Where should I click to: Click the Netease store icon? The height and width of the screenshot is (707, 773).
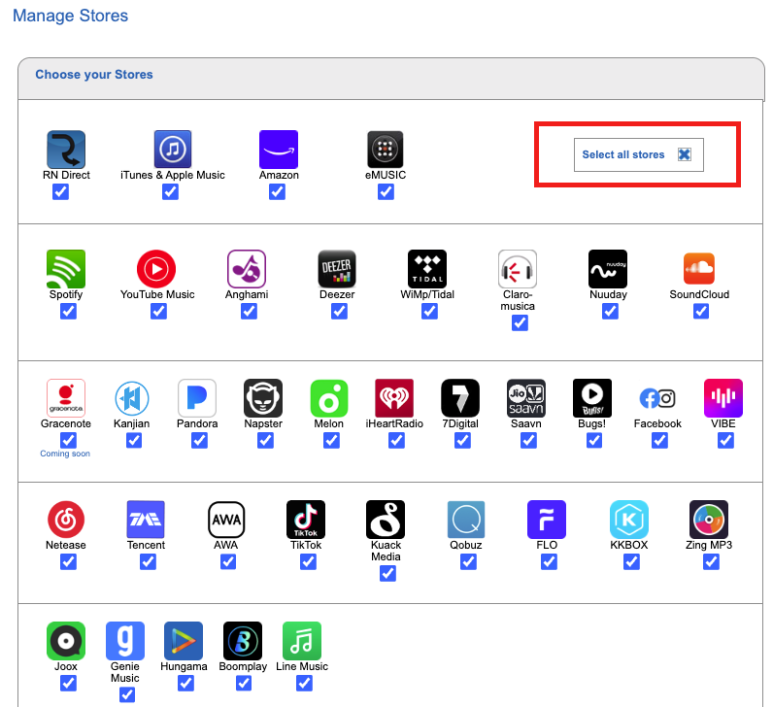pyautogui.click(x=66, y=519)
